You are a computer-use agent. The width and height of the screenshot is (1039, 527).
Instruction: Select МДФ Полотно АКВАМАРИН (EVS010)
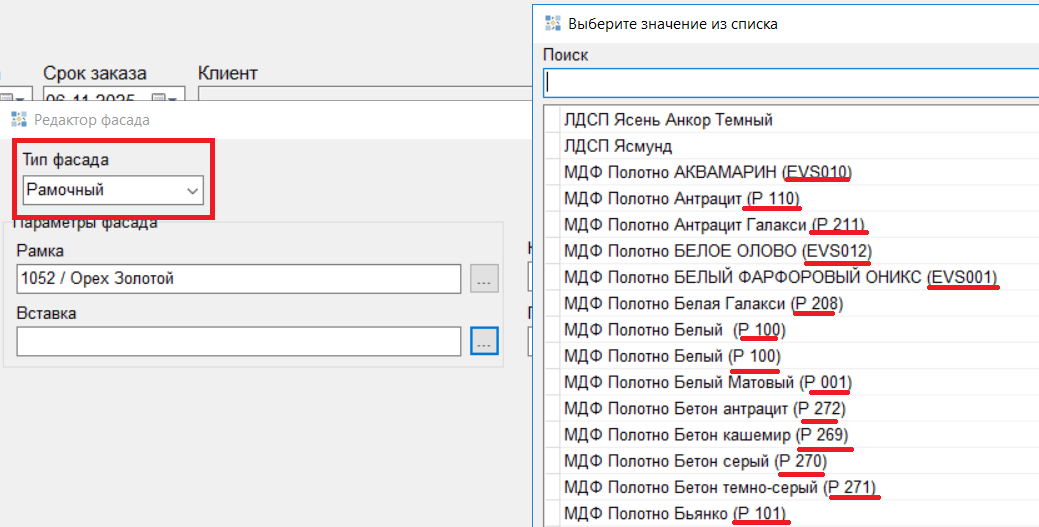pos(707,172)
